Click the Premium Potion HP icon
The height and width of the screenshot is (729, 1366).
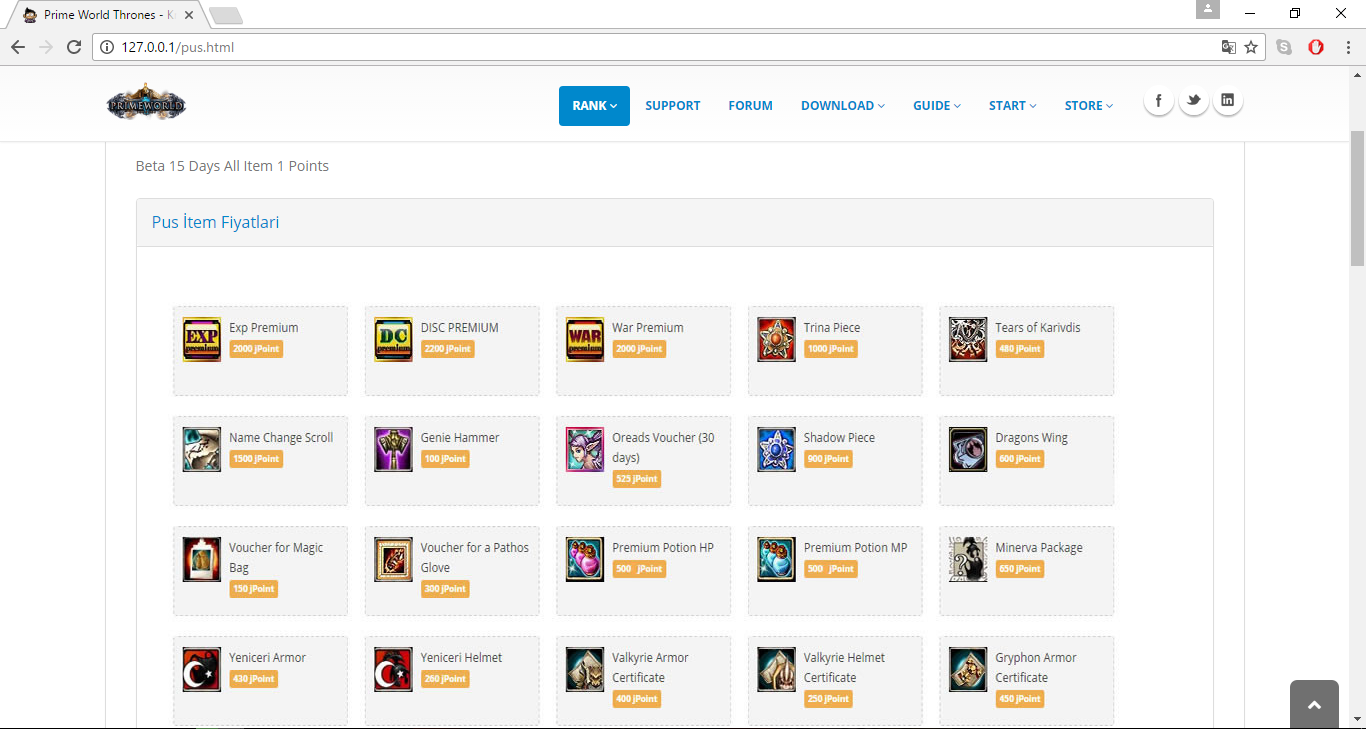585,559
